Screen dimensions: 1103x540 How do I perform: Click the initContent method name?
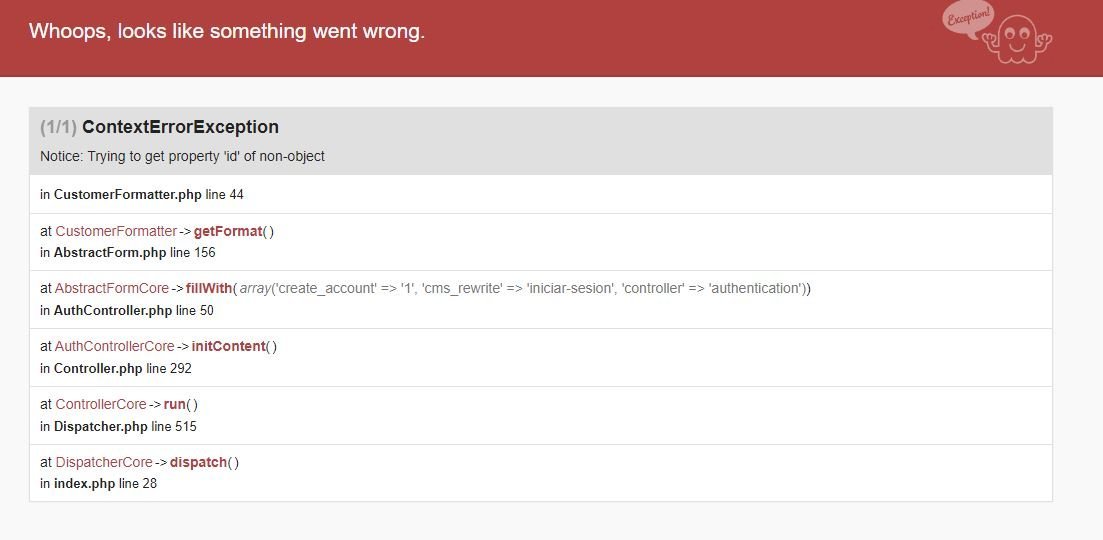click(228, 346)
